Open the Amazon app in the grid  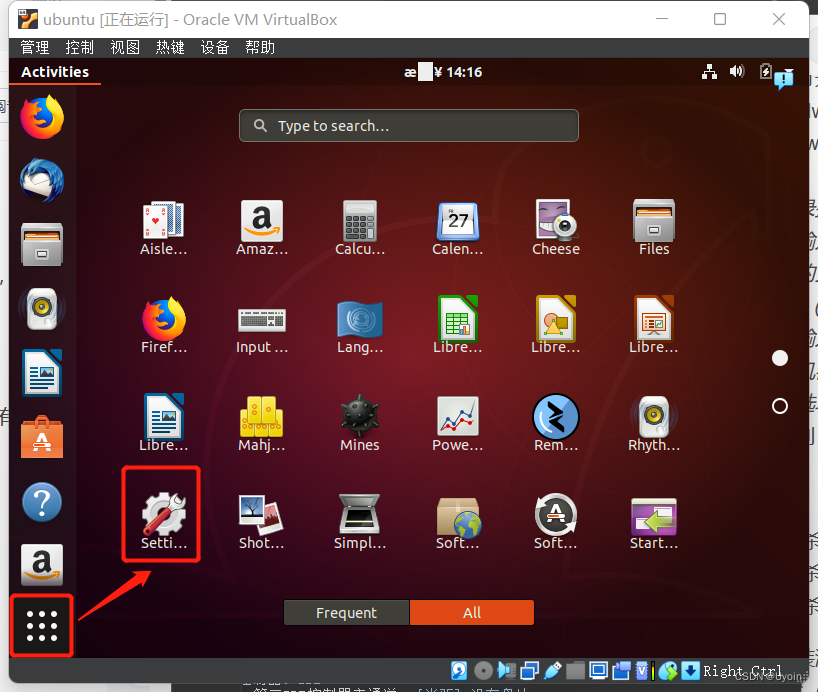coord(262,229)
